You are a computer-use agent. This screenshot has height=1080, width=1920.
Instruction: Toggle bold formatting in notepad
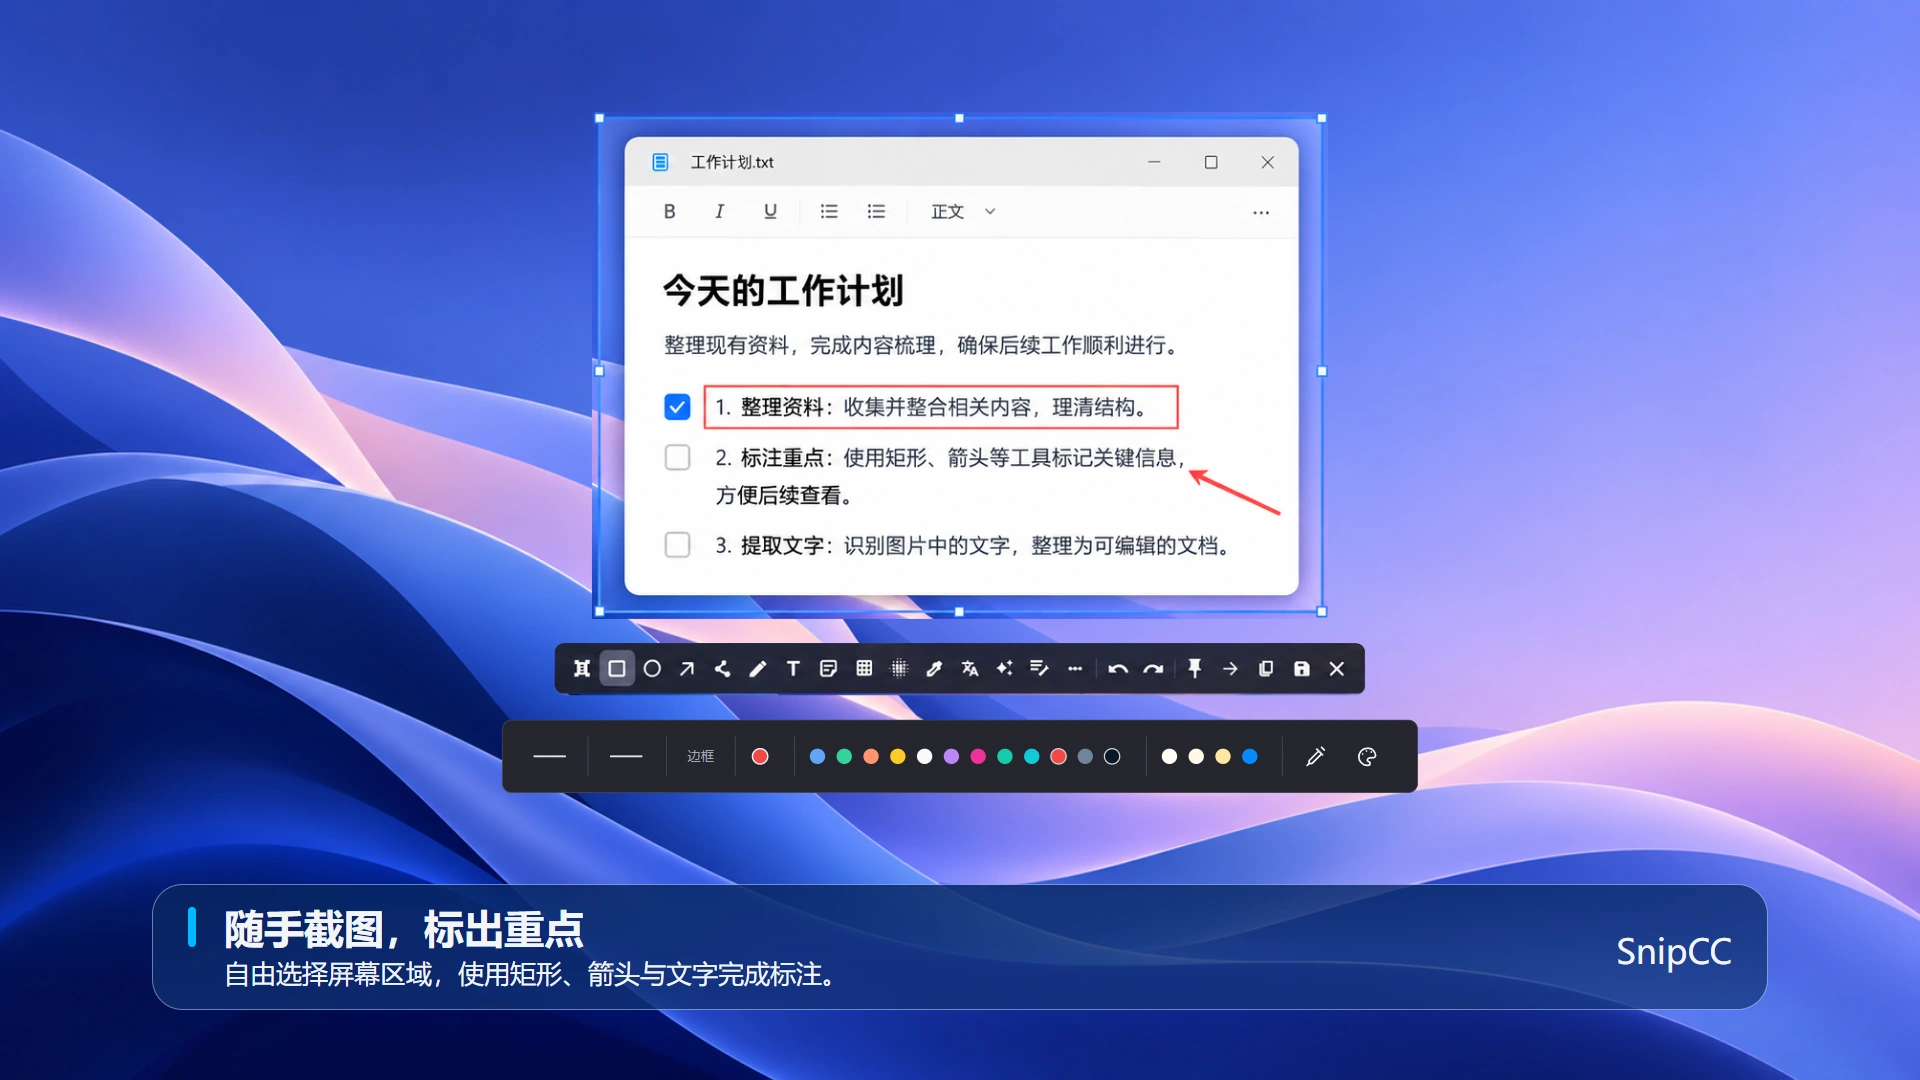[670, 212]
